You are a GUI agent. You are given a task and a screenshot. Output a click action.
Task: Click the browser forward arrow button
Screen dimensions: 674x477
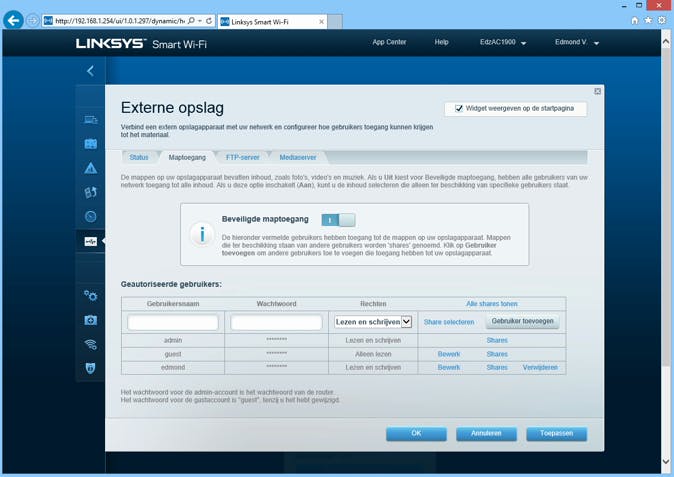33,21
